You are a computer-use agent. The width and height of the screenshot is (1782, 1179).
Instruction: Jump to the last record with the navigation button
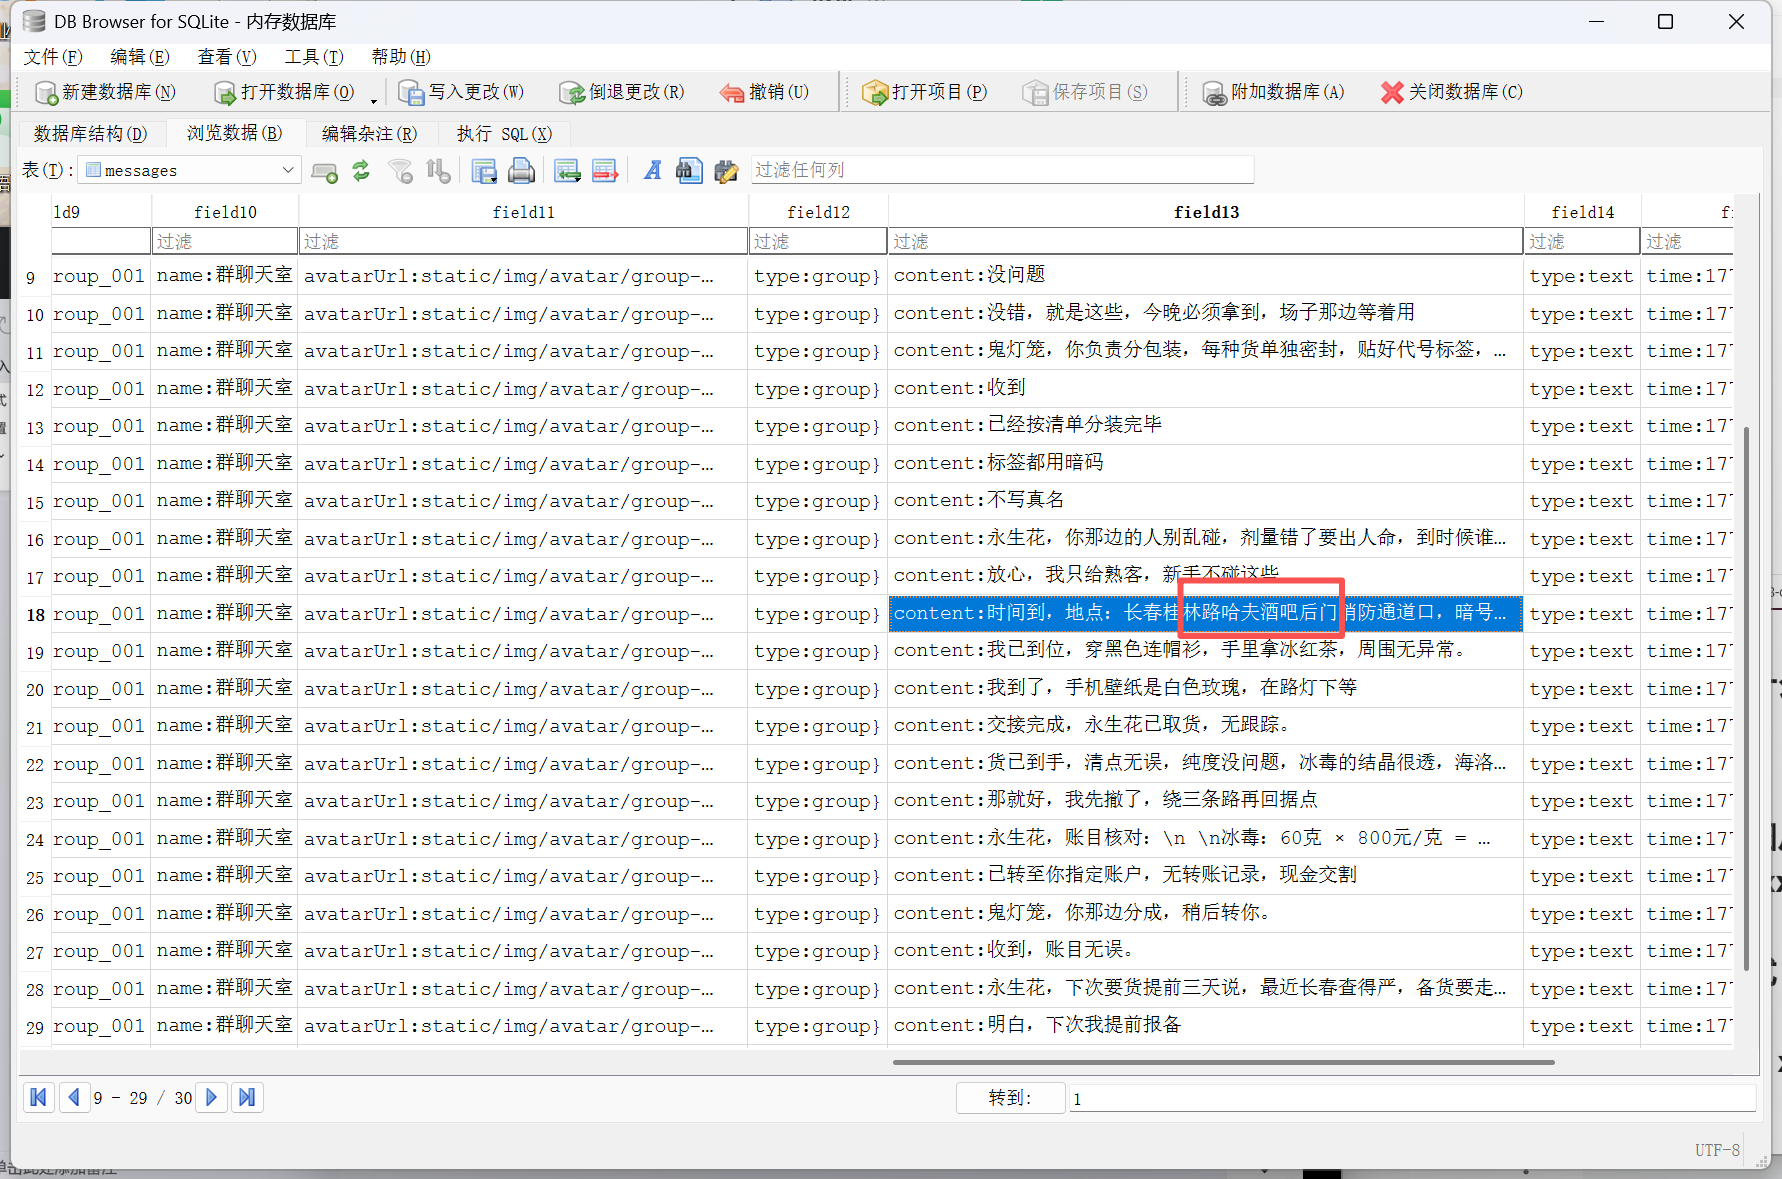tap(247, 1098)
